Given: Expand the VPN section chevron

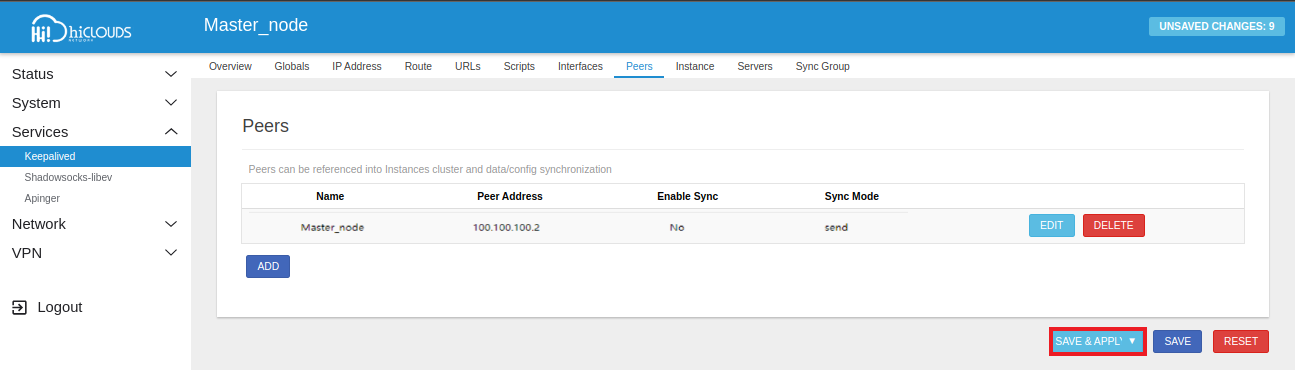Looking at the screenshot, I should [x=171, y=253].
